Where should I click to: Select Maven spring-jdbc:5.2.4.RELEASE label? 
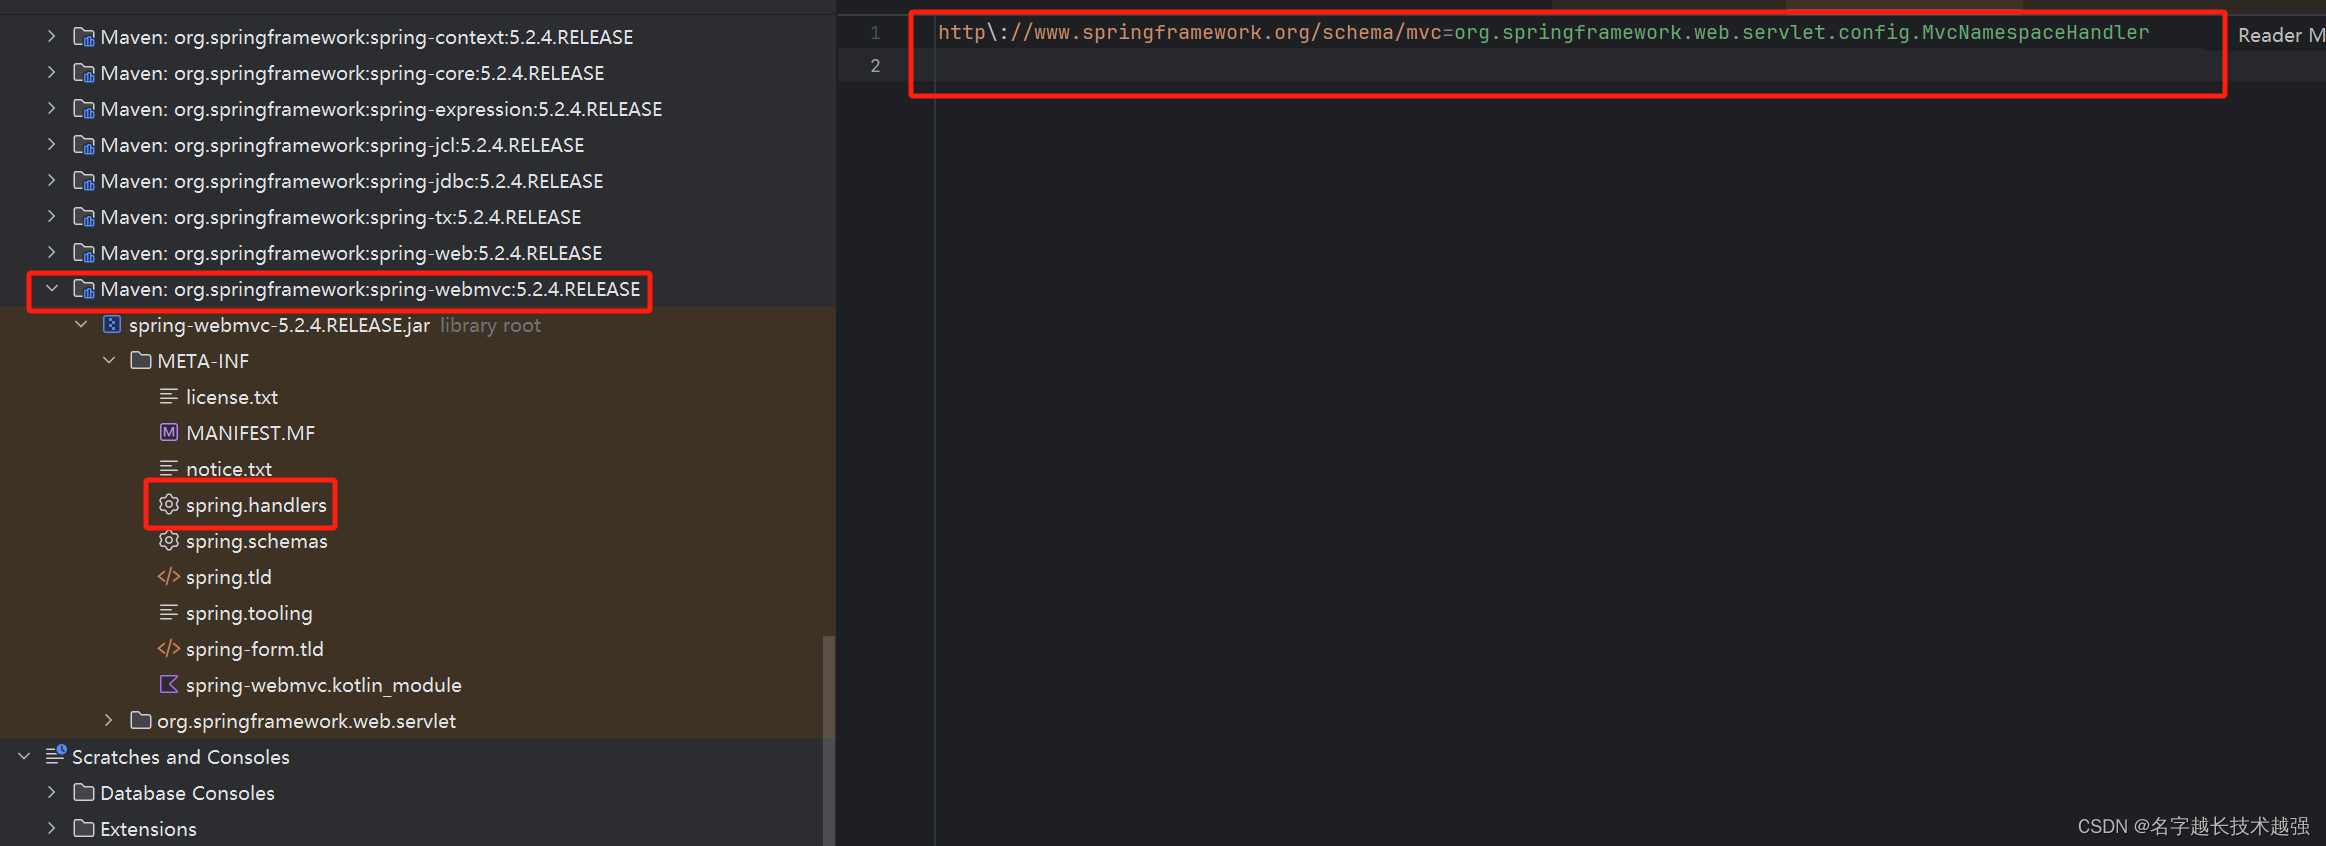pyautogui.click(x=352, y=181)
